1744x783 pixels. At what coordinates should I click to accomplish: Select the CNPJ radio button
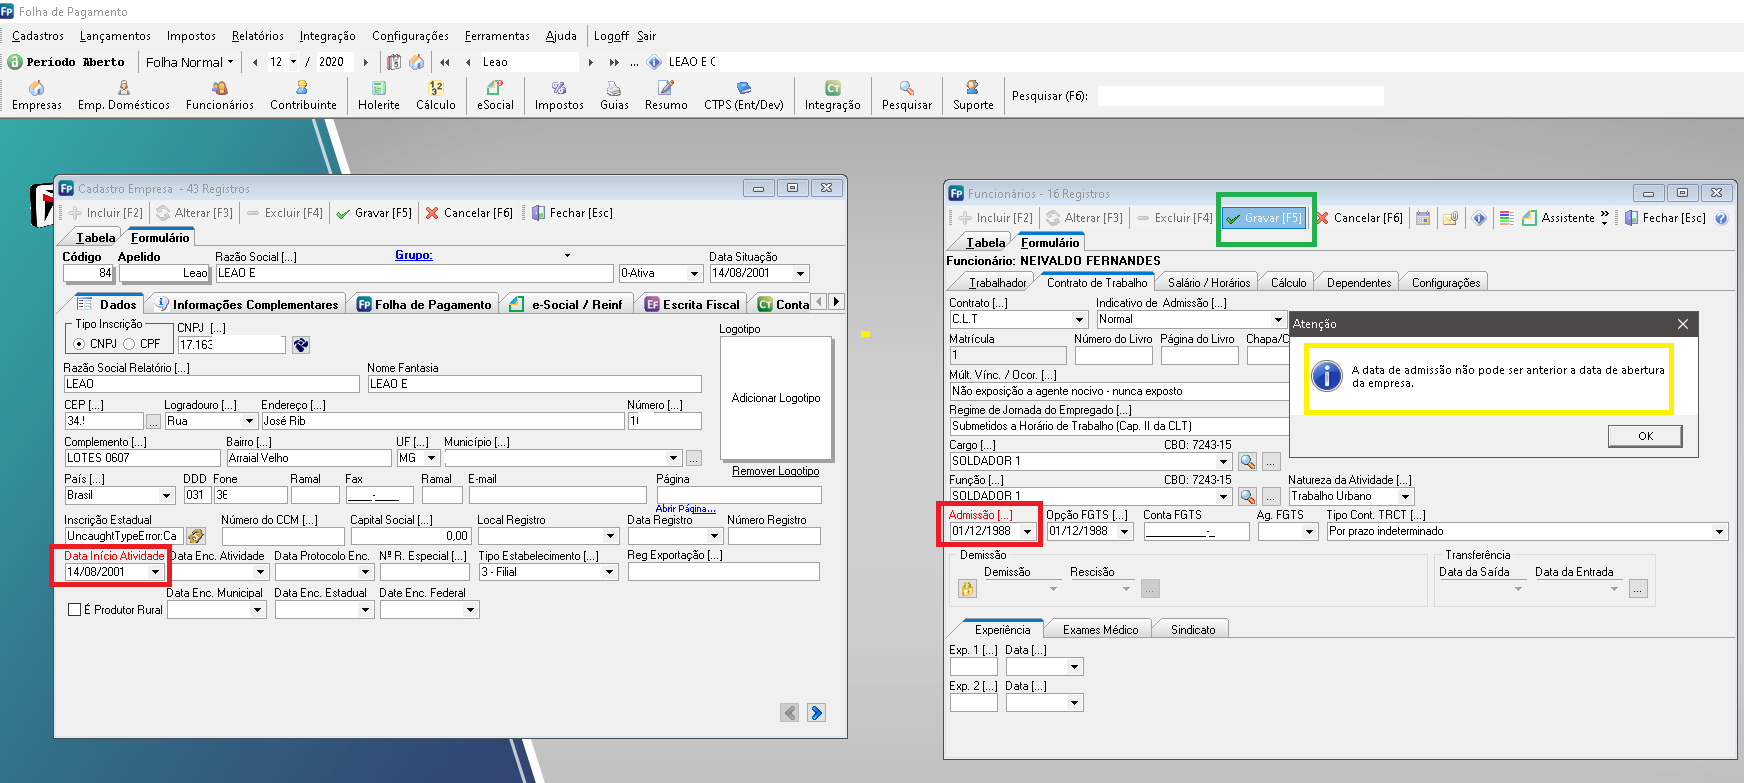tap(79, 344)
